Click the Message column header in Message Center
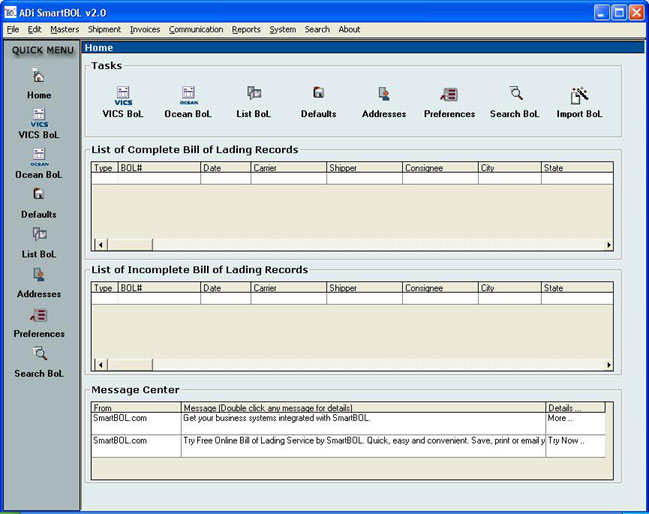This screenshot has width=649, height=514. (x=363, y=408)
